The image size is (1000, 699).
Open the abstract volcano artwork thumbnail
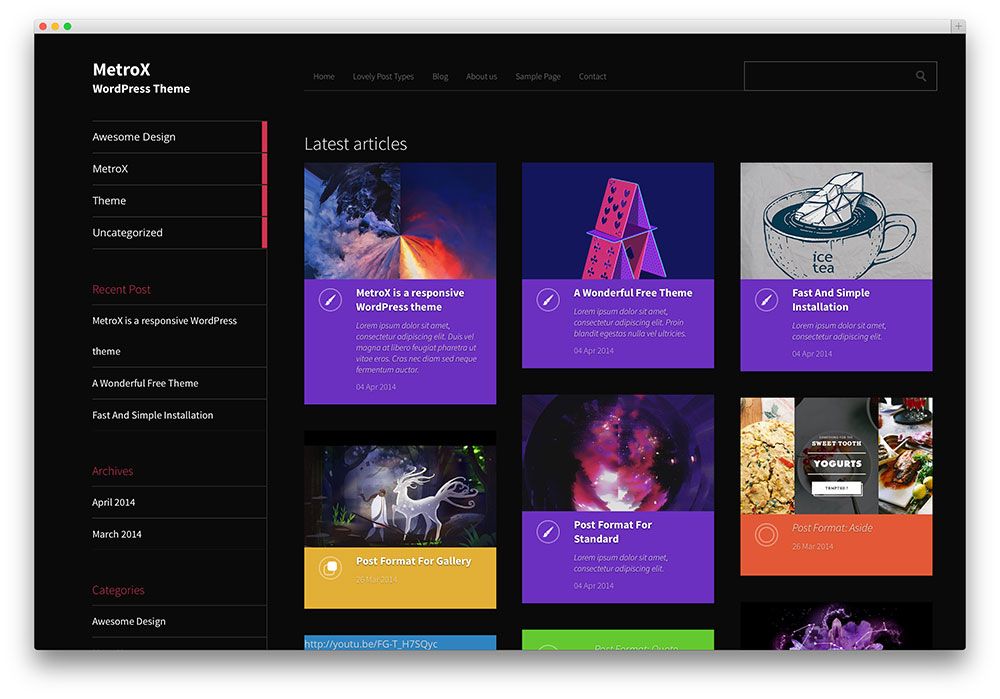pyautogui.click(x=400, y=221)
